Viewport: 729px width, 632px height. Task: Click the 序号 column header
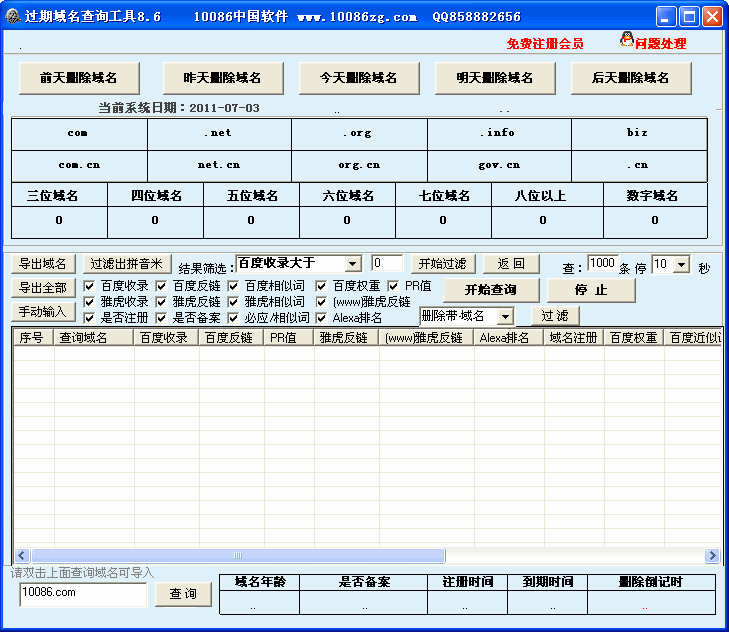click(33, 338)
